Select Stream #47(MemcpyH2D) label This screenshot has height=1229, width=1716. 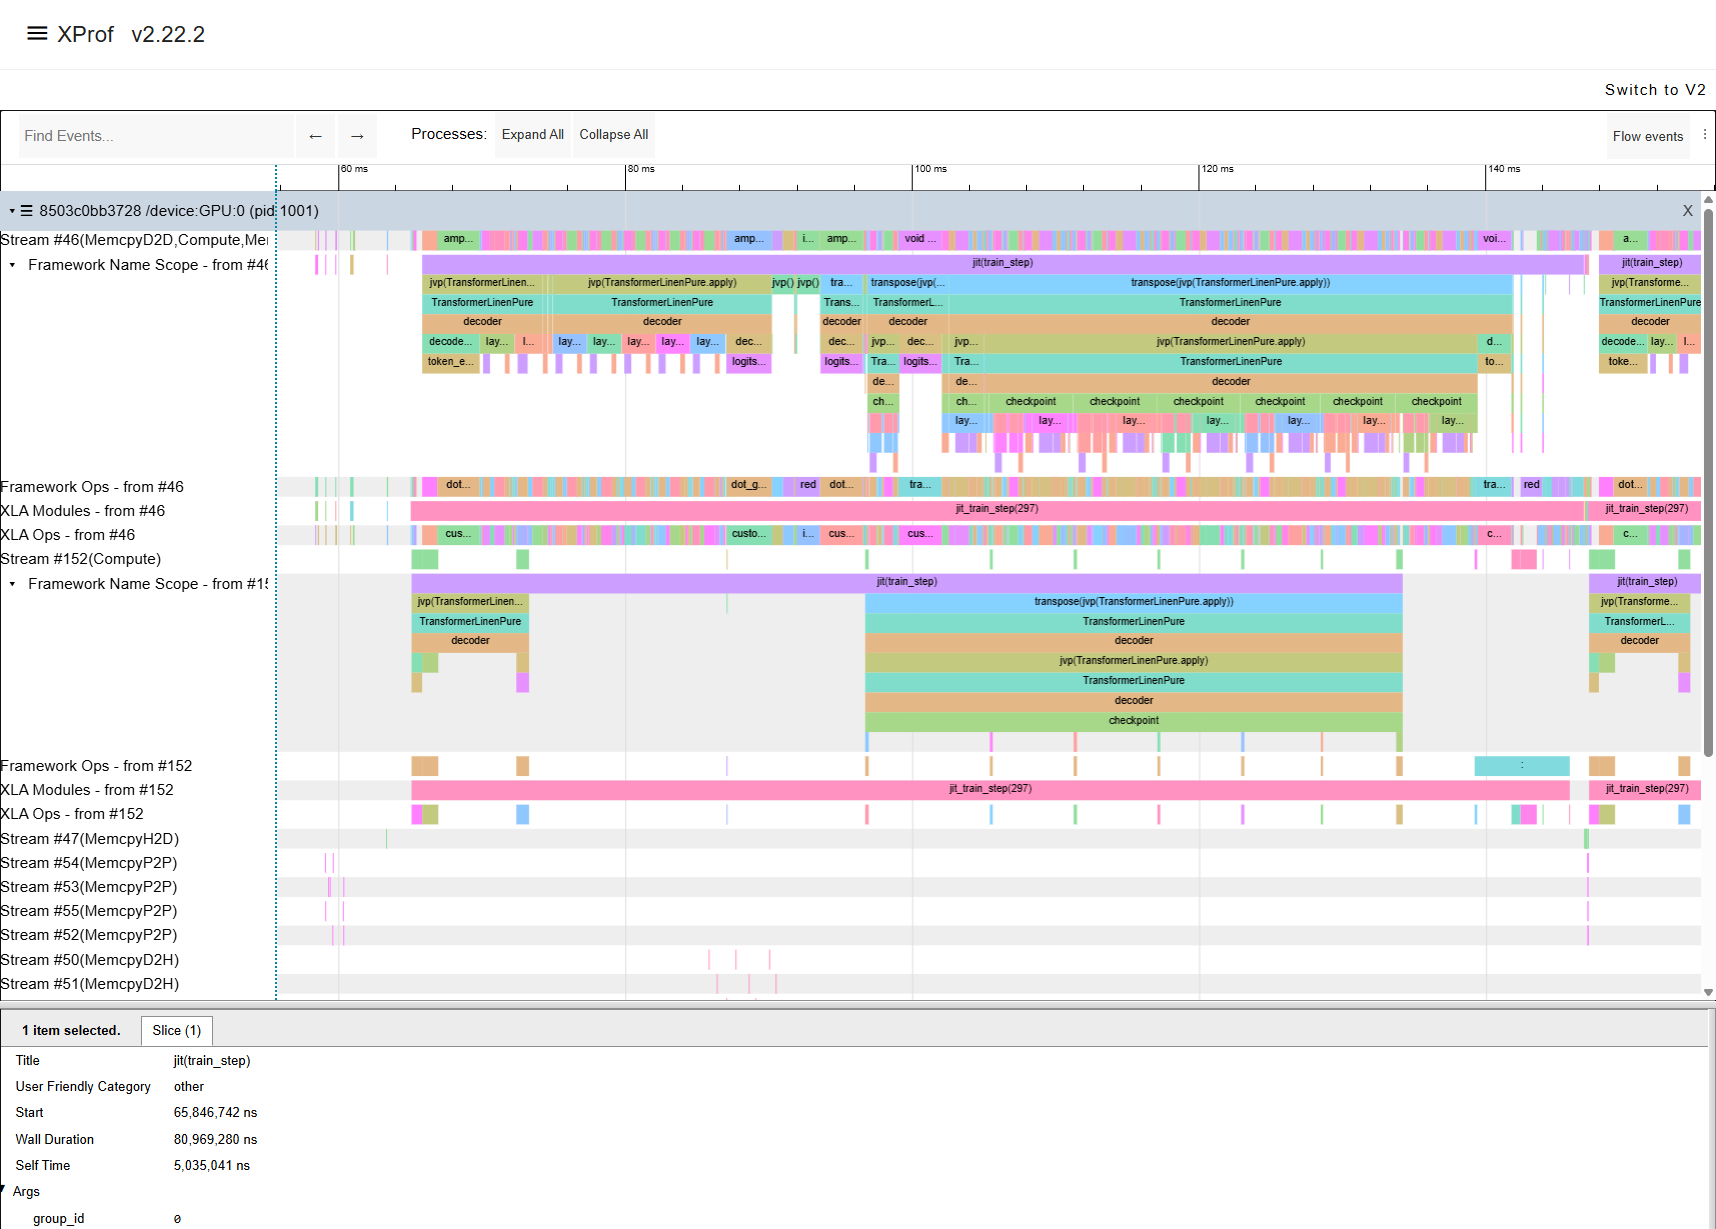(x=90, y=839)
